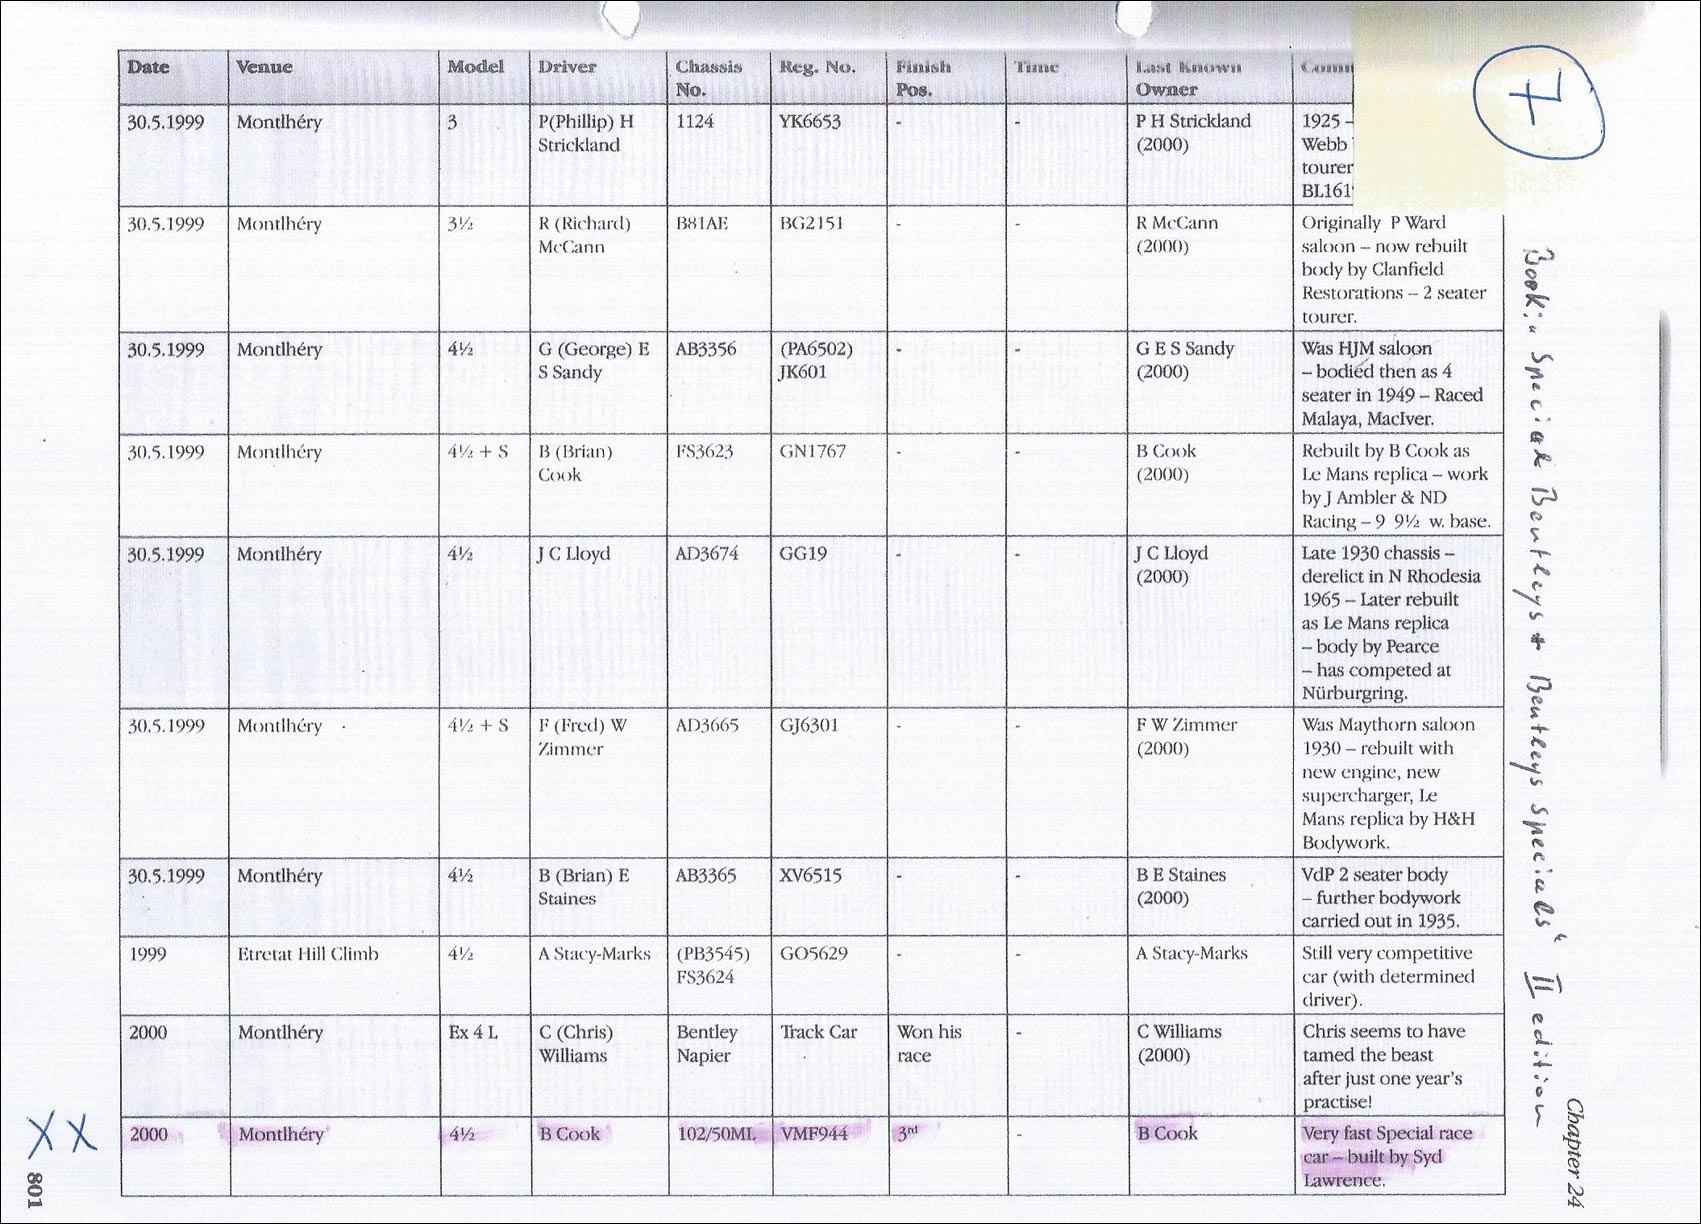Click the circled handwritten number 7
Viewport: 1701px width, 1224px height.
pyautogui.click(x=1534, y=106)
